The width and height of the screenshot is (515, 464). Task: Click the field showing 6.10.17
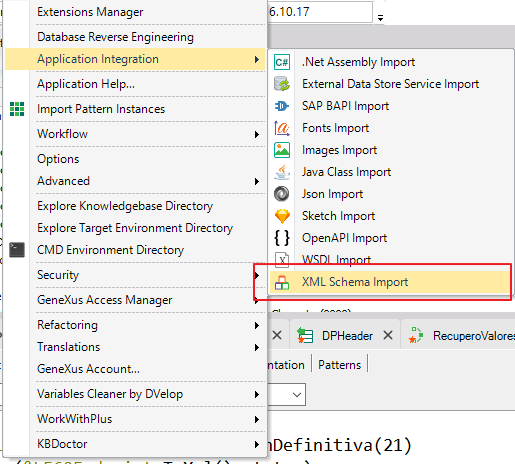click(320, 12)
